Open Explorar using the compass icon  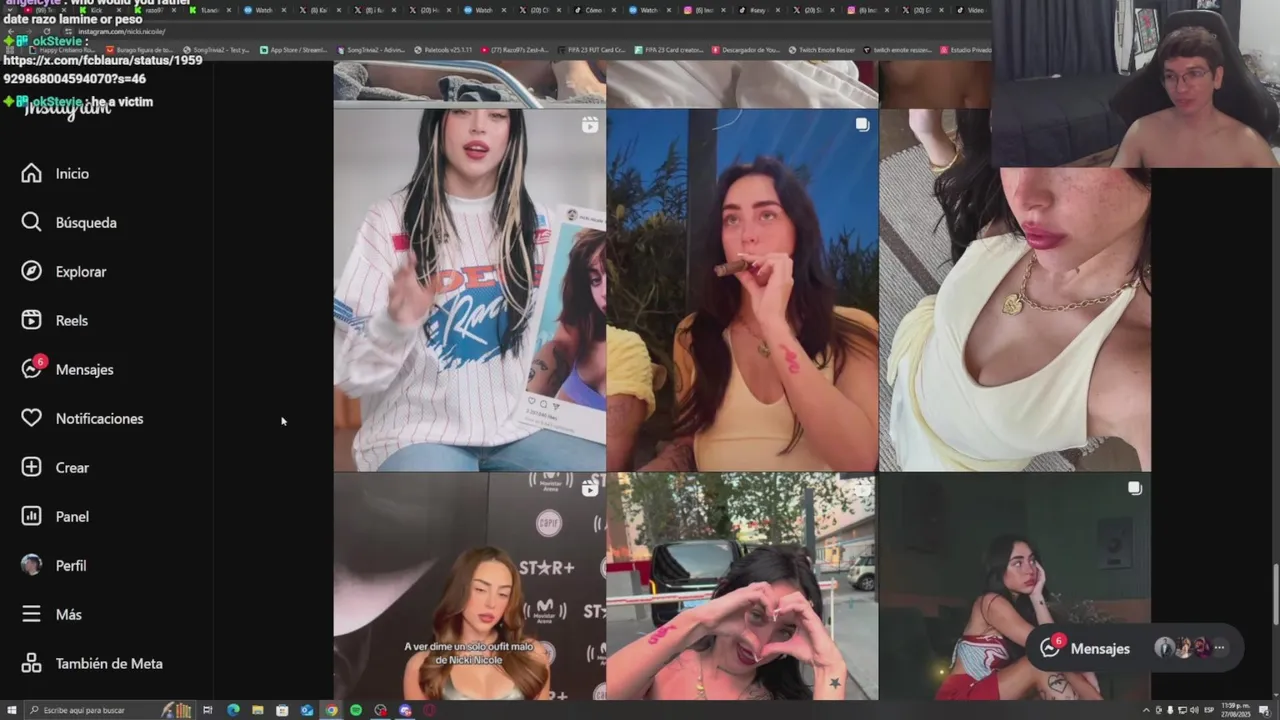coord(31,271)
